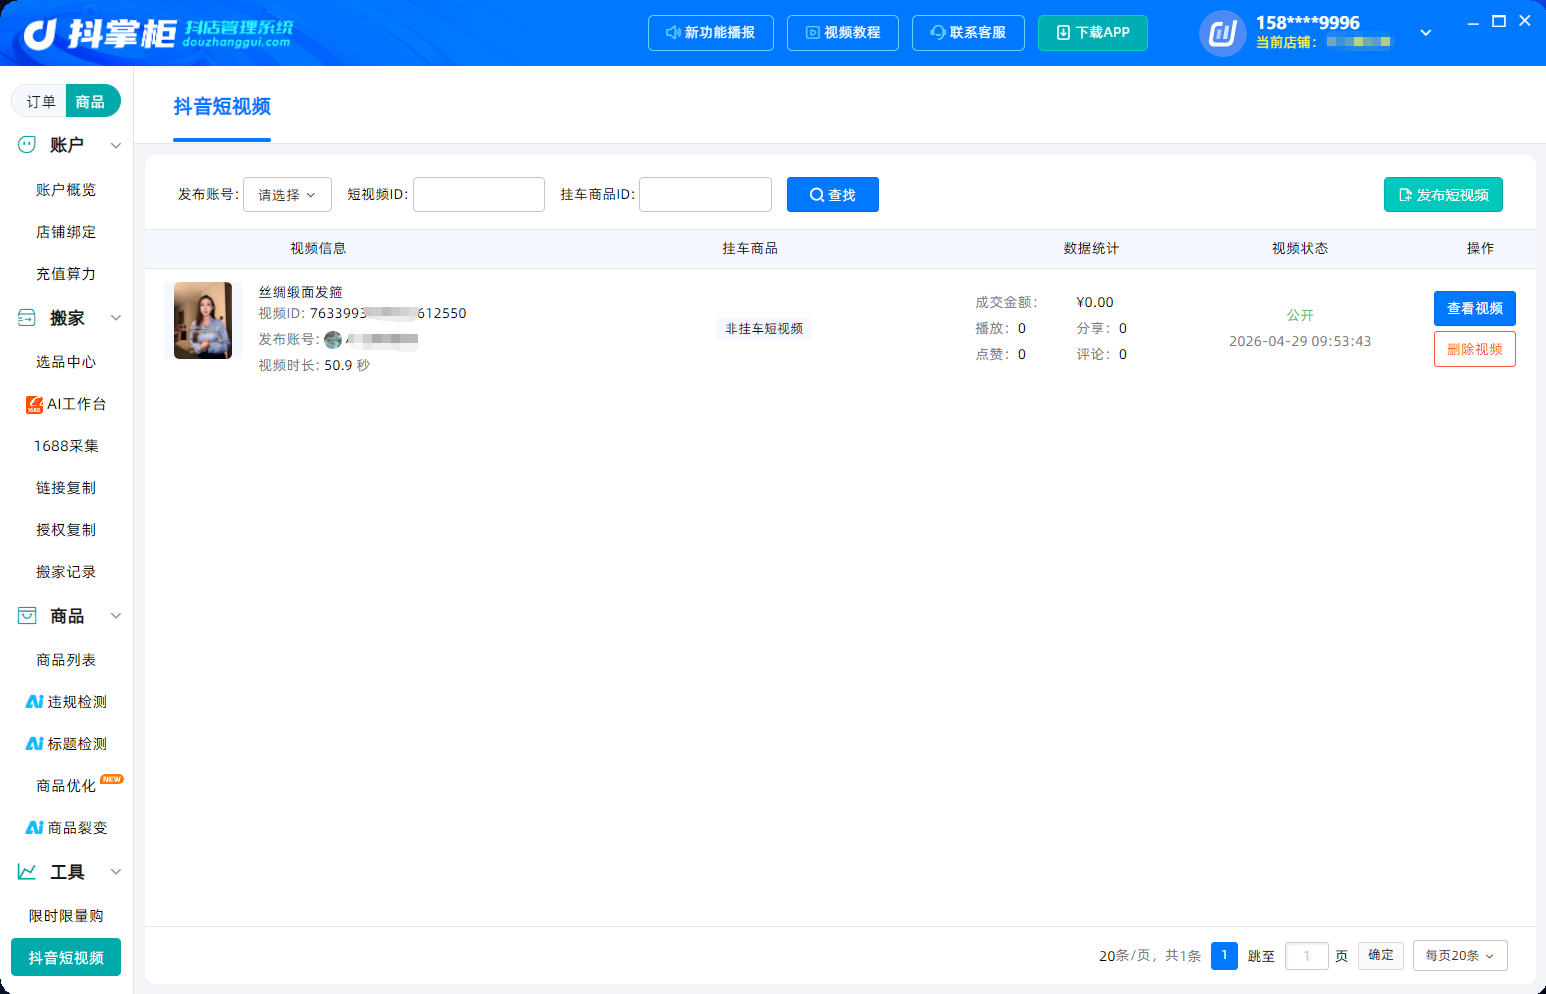Open 商品优化 in sidebar
The width and height of the screenshot is (1546, 994).
(66, 786)
